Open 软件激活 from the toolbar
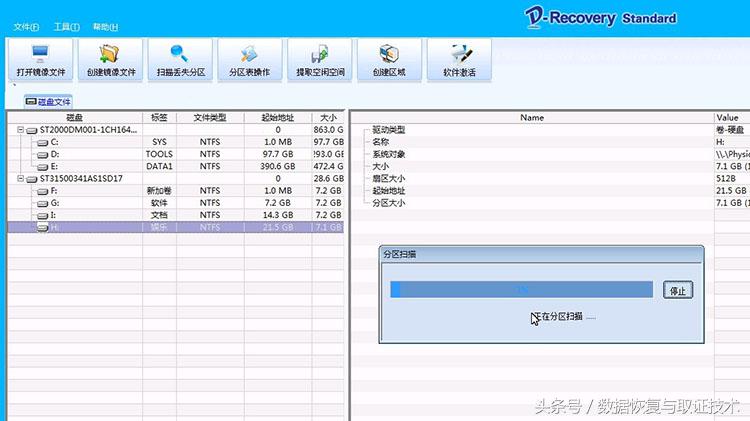Screen dimensions: 750x421 (x=459, y=60)
